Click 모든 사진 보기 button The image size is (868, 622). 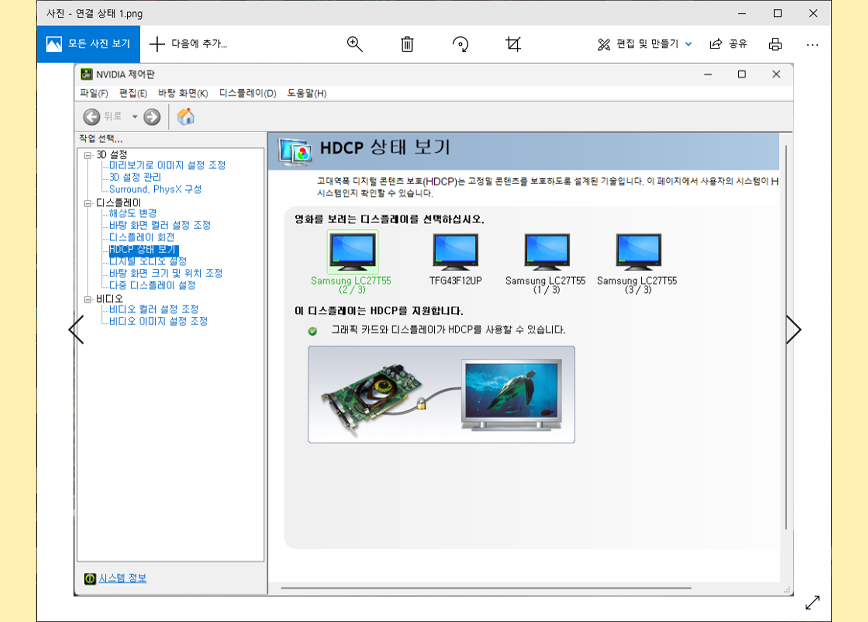(89, 44)
